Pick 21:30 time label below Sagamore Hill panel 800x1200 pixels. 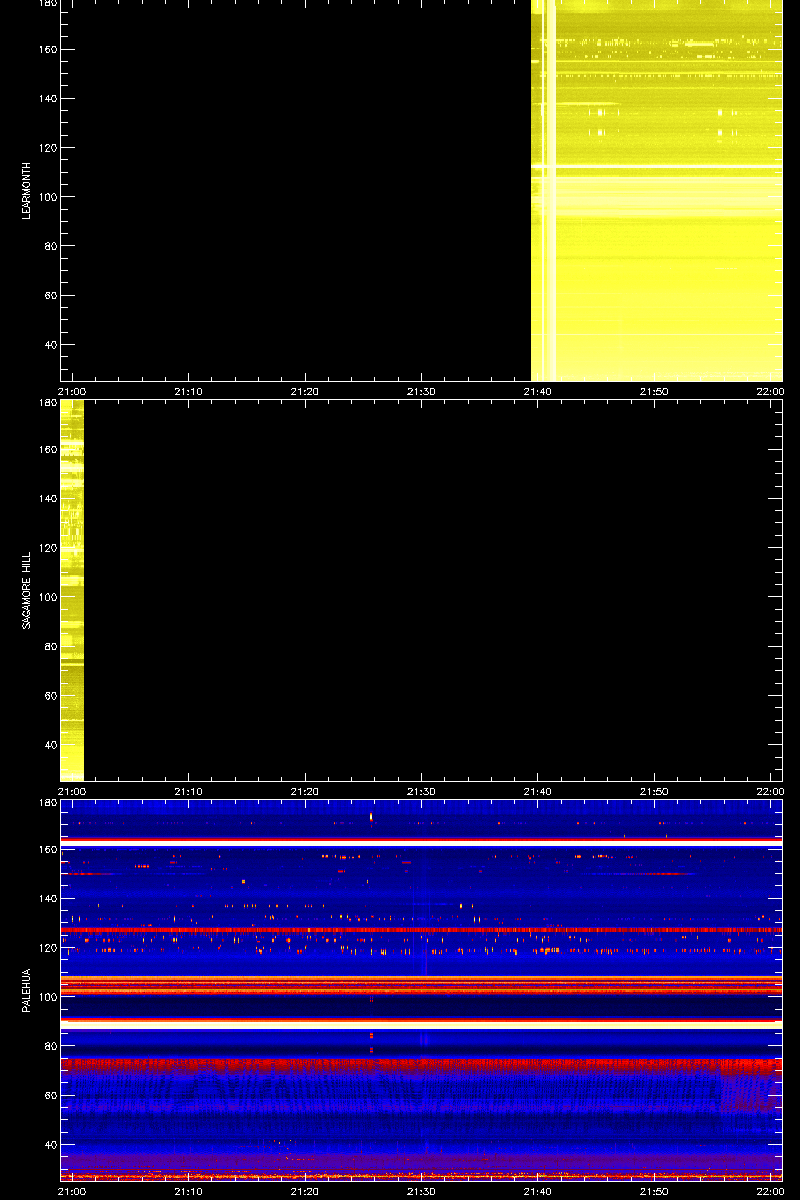421,791
